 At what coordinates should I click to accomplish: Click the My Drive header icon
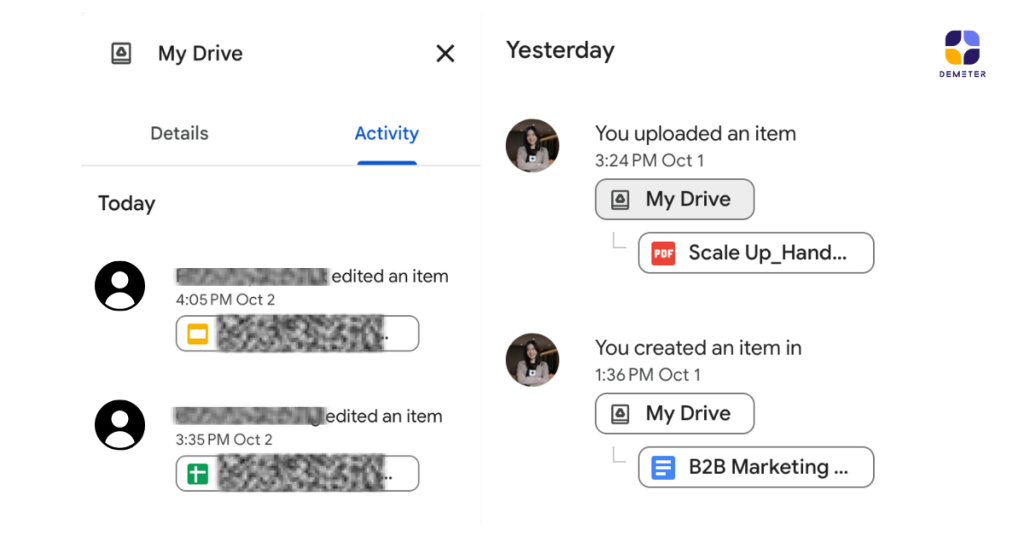point(121,54)
